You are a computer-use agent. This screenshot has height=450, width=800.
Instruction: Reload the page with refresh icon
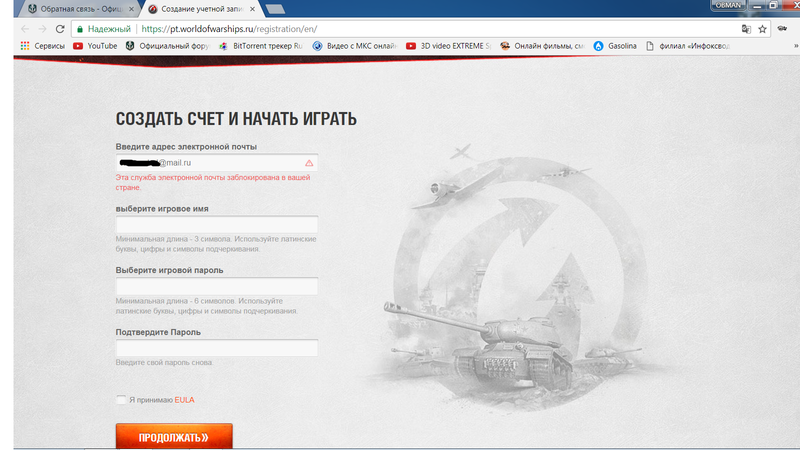[x=60, y=29]
